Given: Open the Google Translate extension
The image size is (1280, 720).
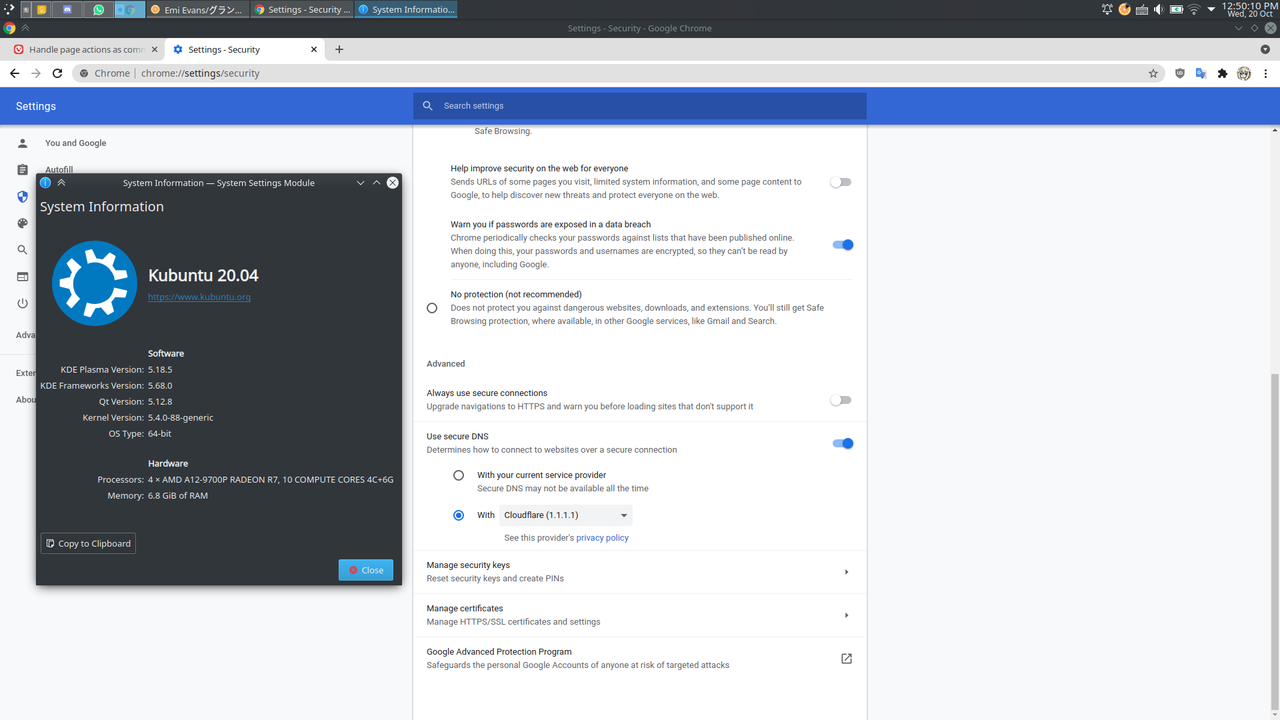Looking at the screenshot, I should point(1201,73).
